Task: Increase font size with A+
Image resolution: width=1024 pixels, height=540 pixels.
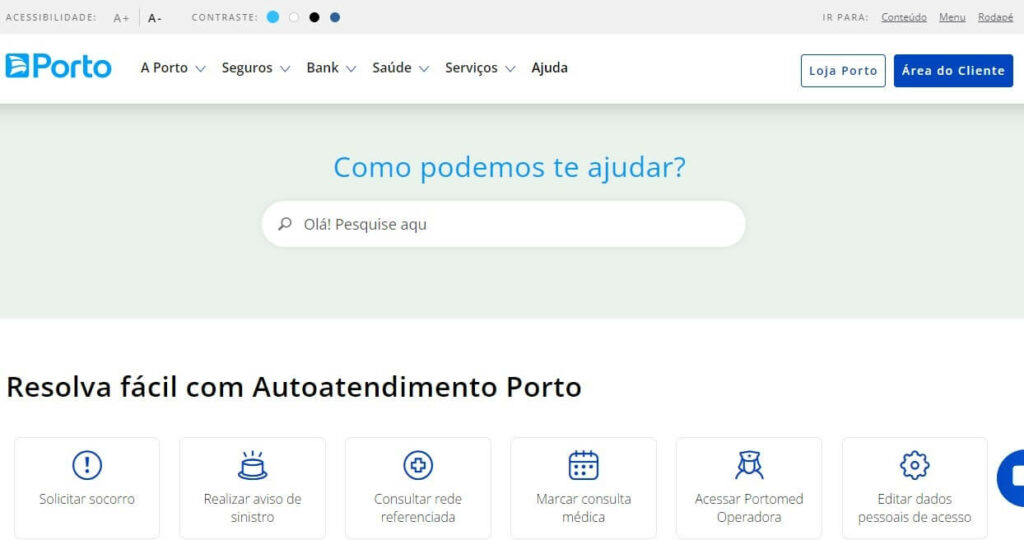Action: (x=121, y=18)
